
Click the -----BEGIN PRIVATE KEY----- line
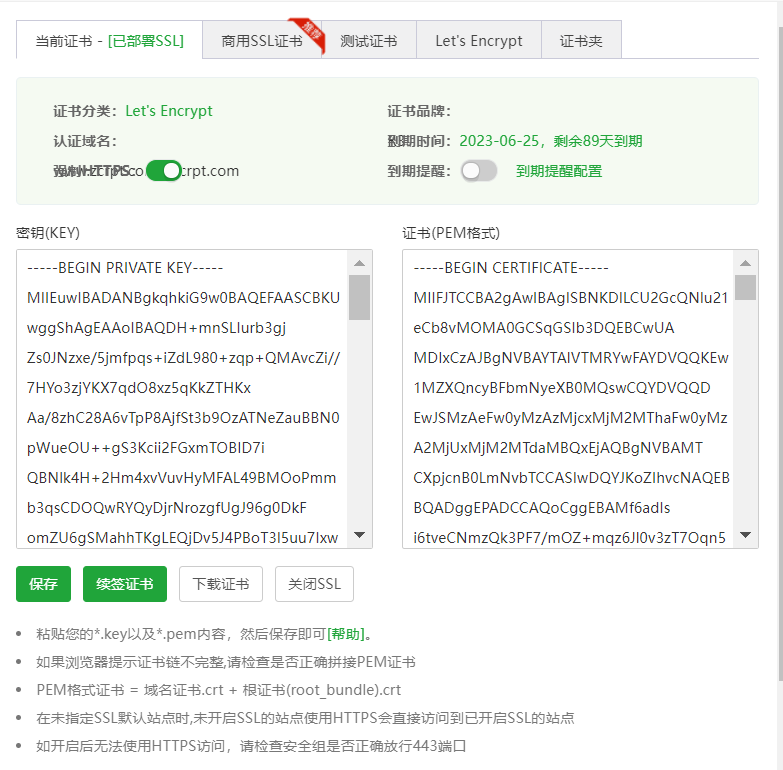[125, 268]
